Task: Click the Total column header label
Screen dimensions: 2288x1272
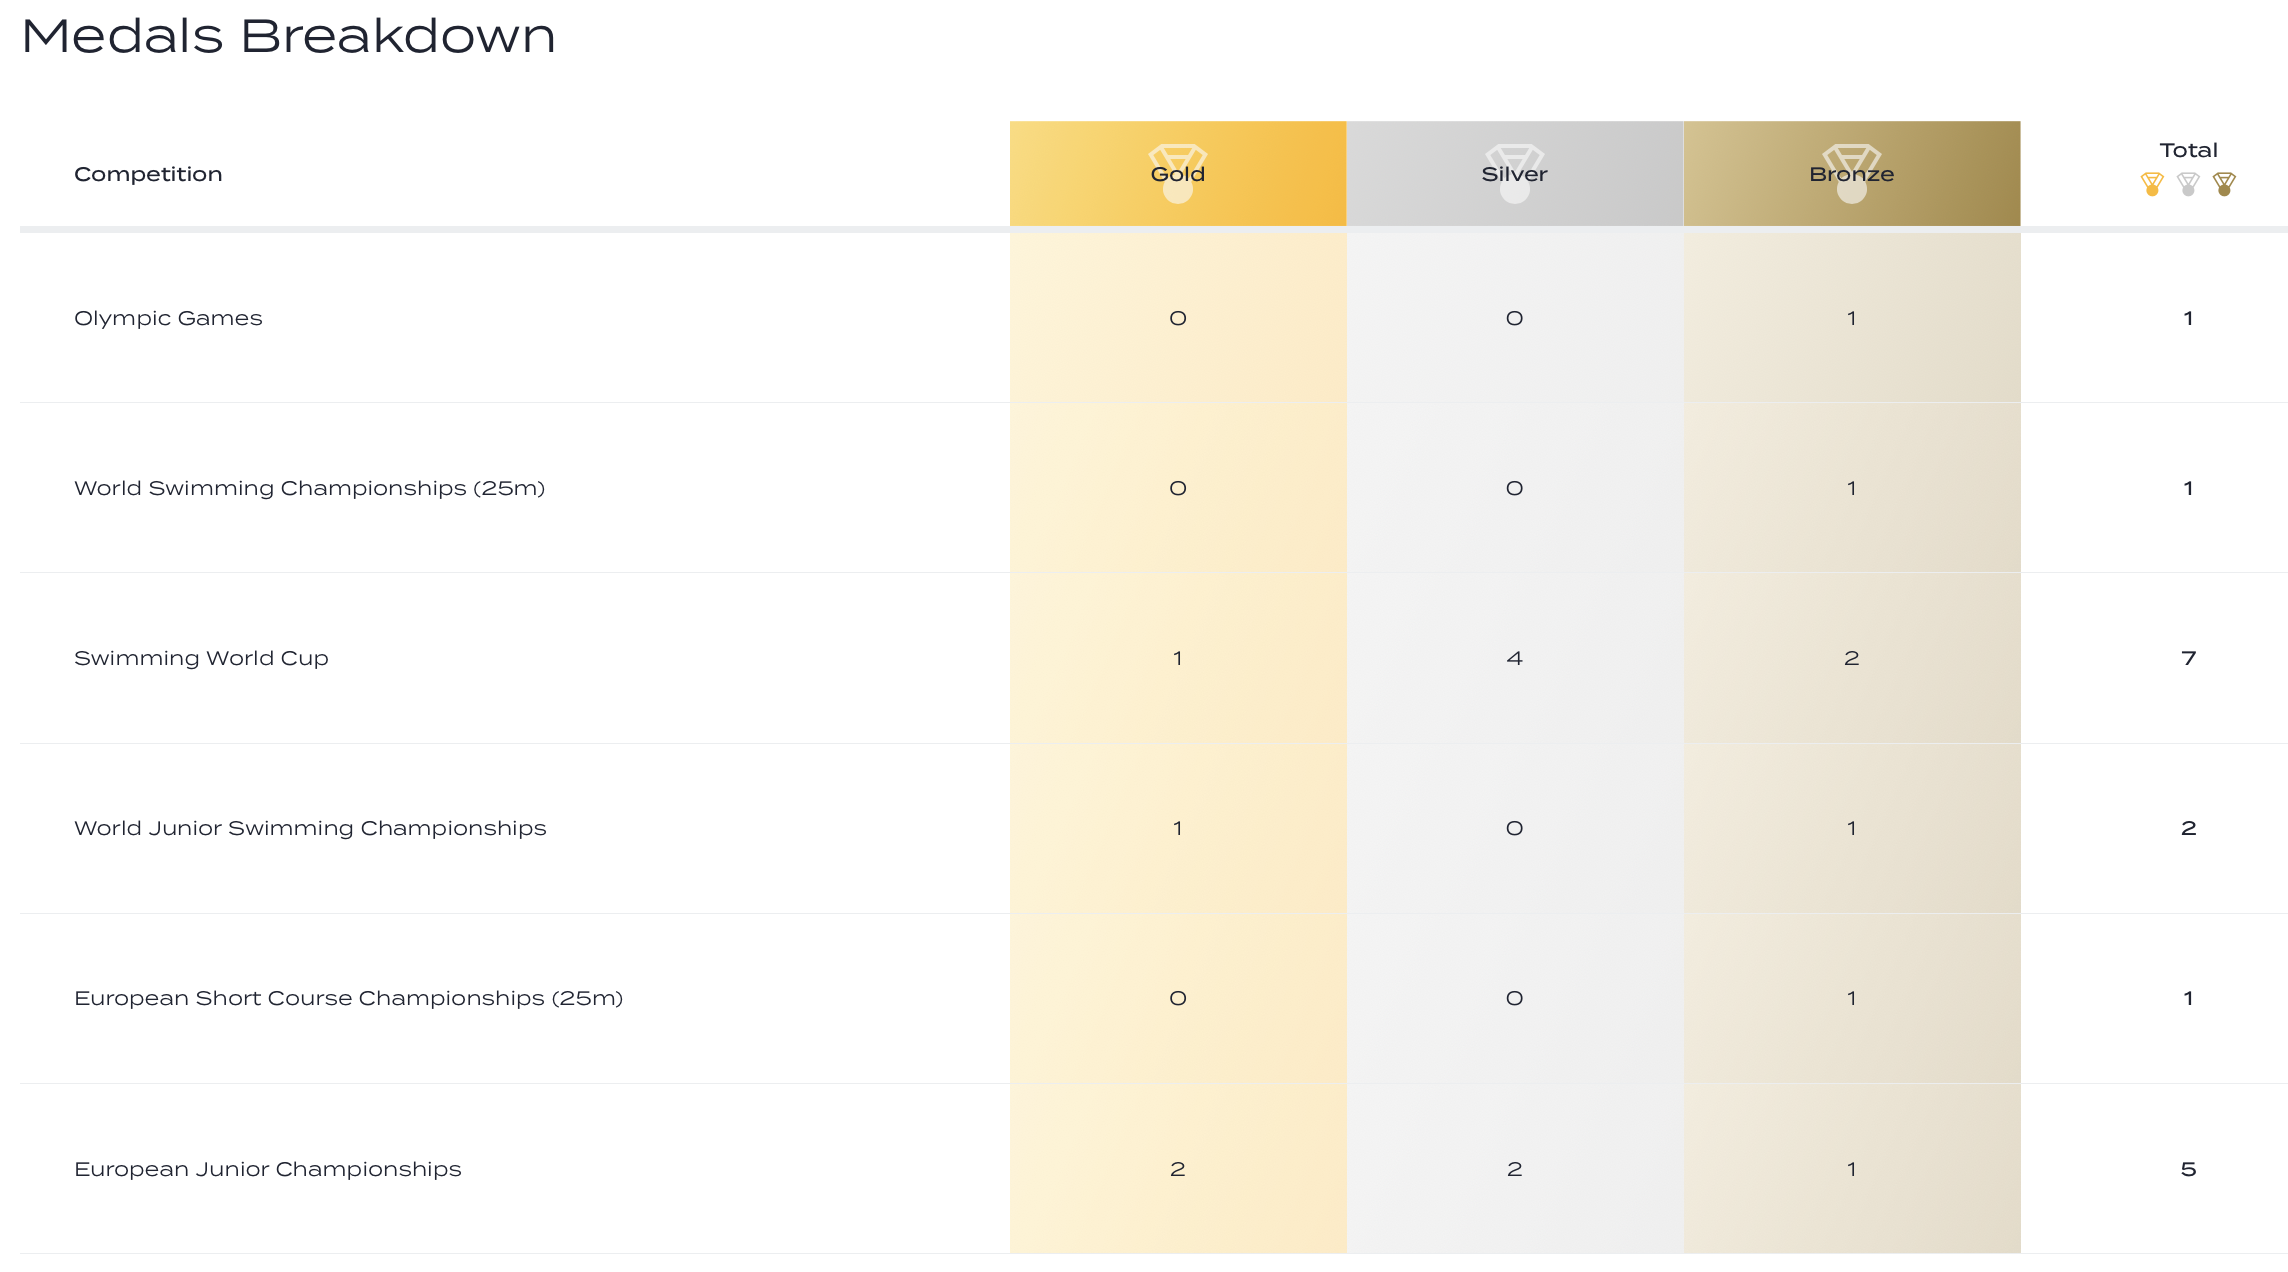Action: pyautogui.click(x=2188, y=150)
